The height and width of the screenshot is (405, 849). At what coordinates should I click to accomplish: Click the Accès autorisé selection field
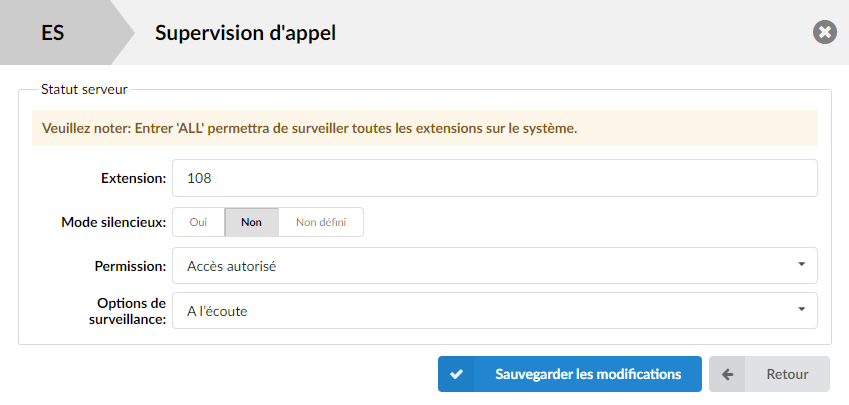tap(495, 266)
